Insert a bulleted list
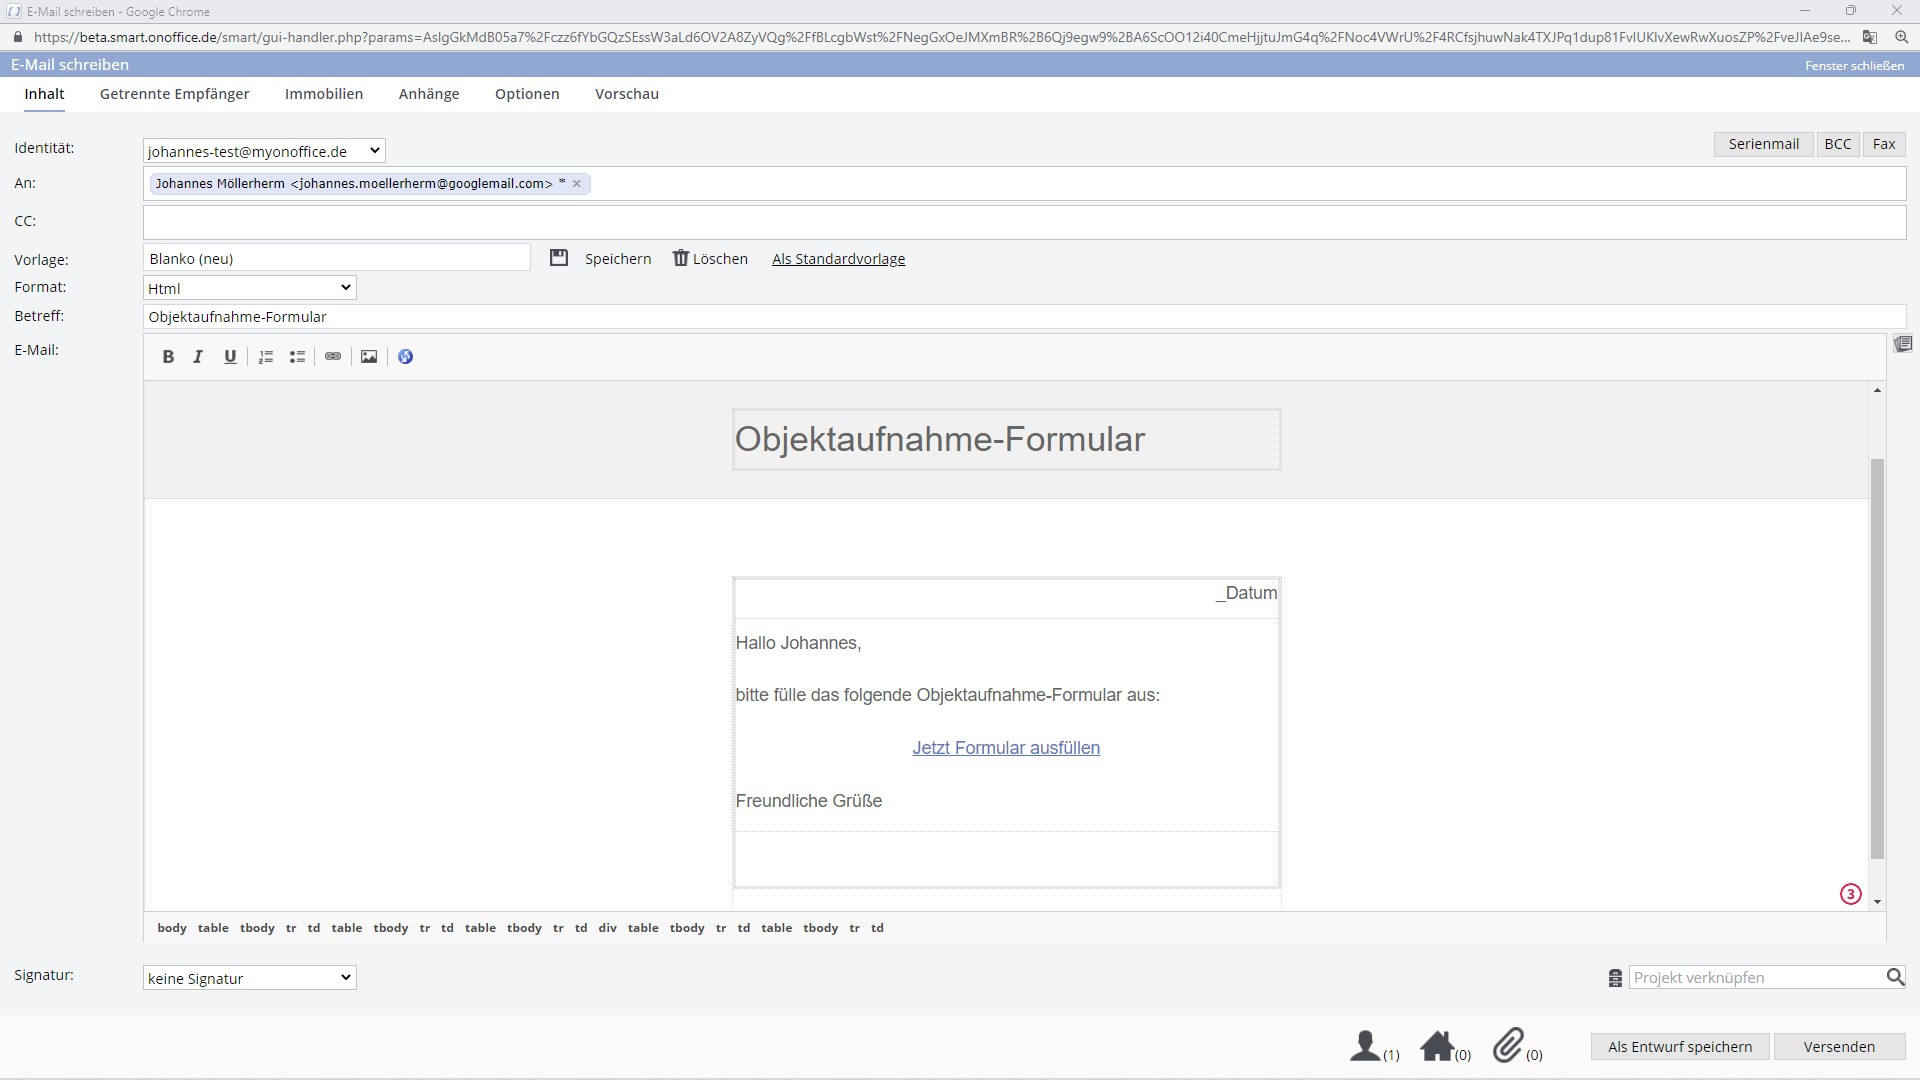 (x=297, y=357)
